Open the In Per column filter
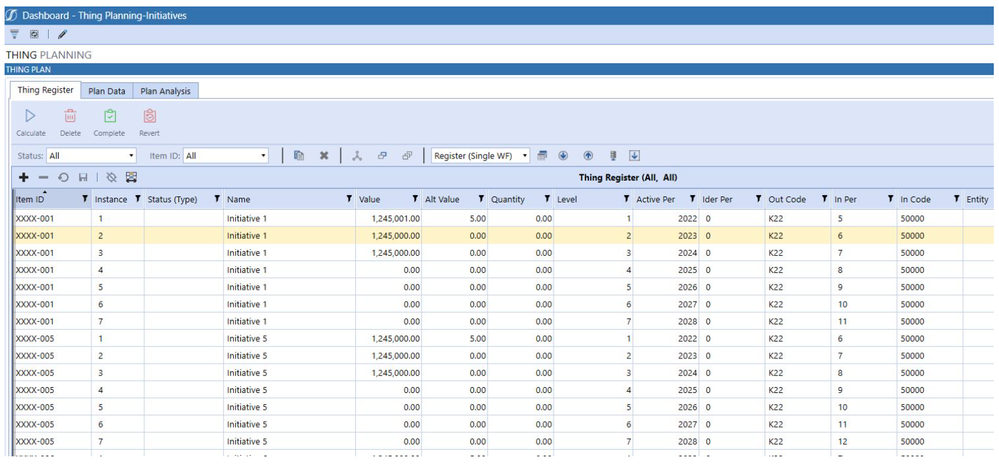Viewport: 999px width, 468px height. pyautogui.click(x=891, y=199)
